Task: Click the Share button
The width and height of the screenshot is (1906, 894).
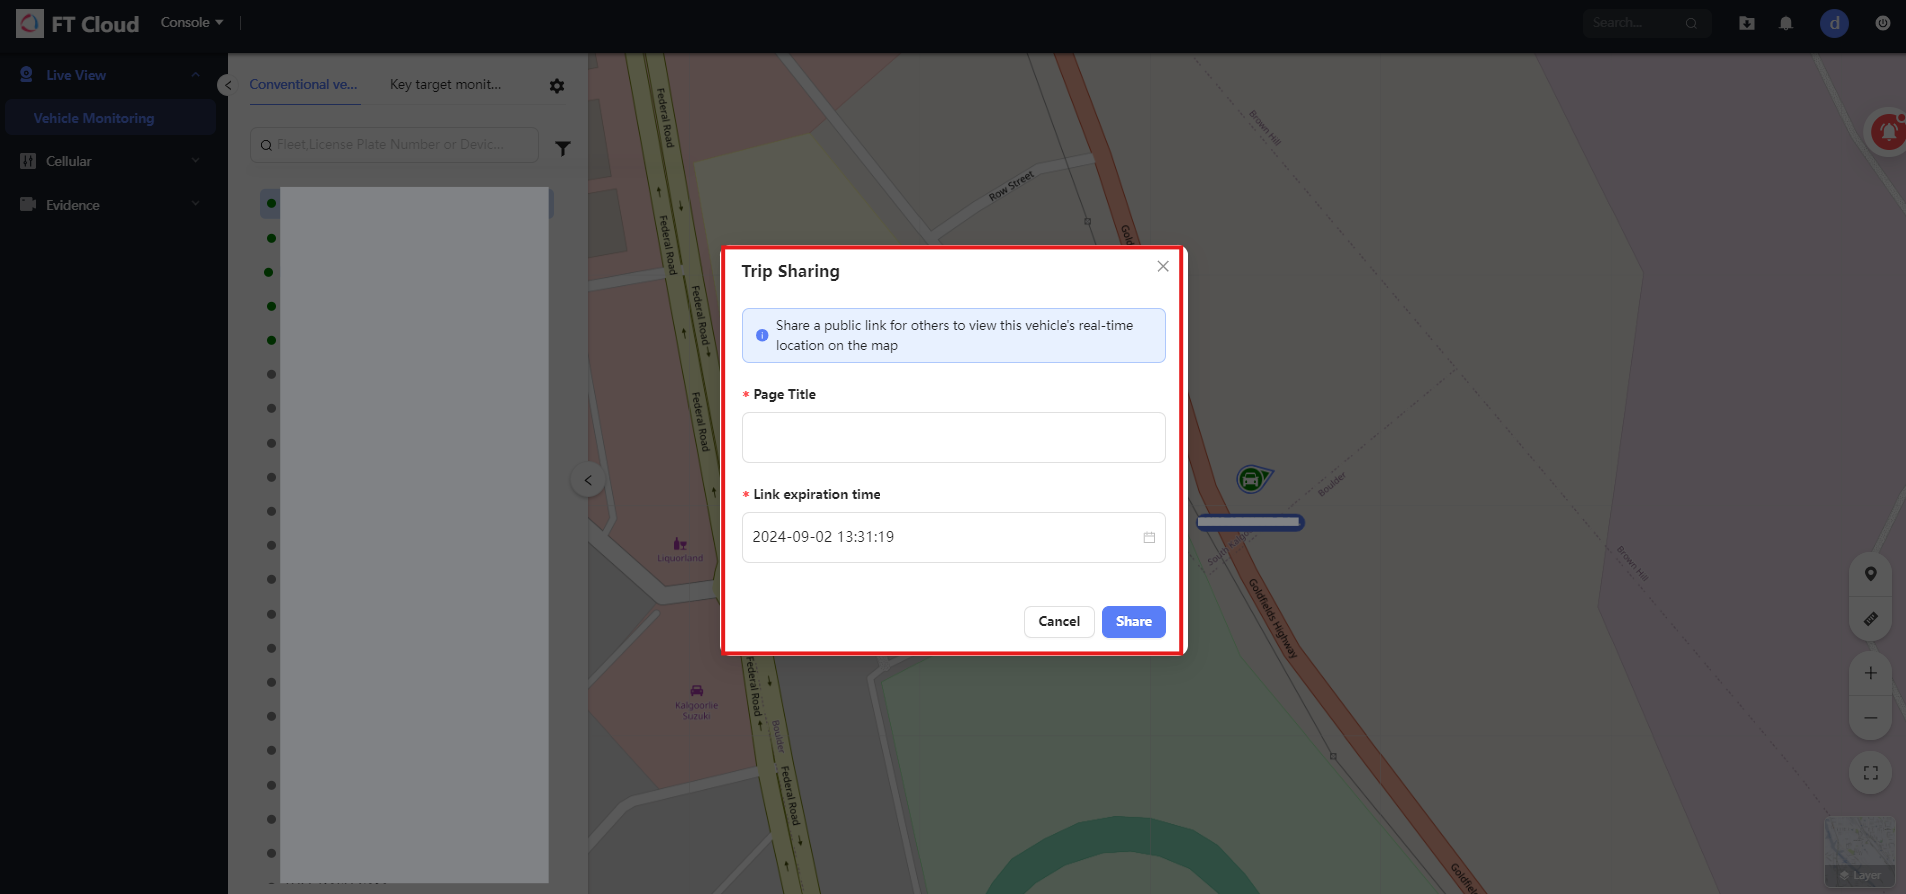Action: click(1133, 621)
